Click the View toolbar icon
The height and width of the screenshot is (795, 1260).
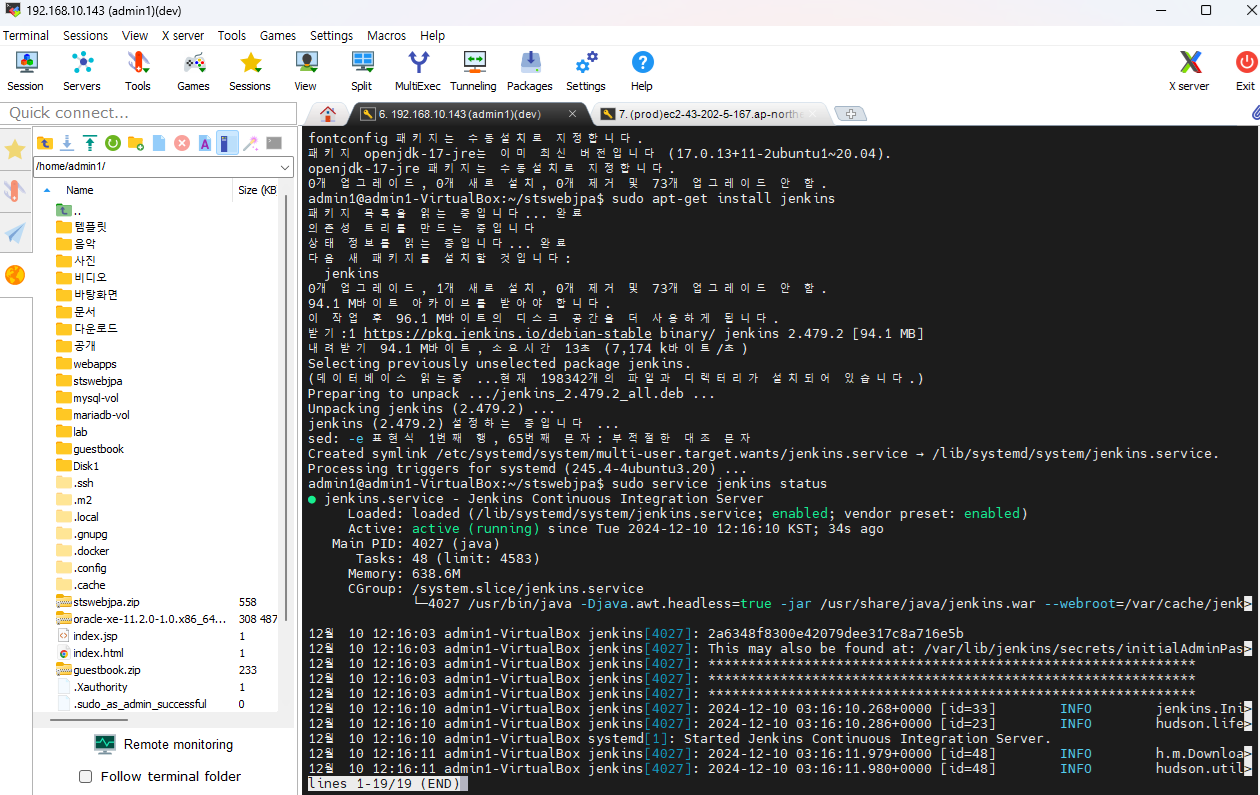point(305,71)
